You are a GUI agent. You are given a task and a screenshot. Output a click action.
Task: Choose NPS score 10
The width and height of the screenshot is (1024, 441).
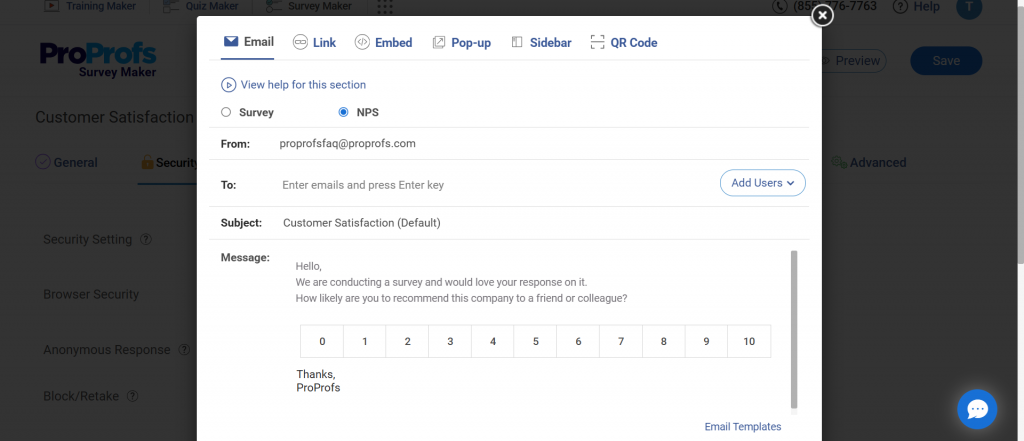coord(749,341)
